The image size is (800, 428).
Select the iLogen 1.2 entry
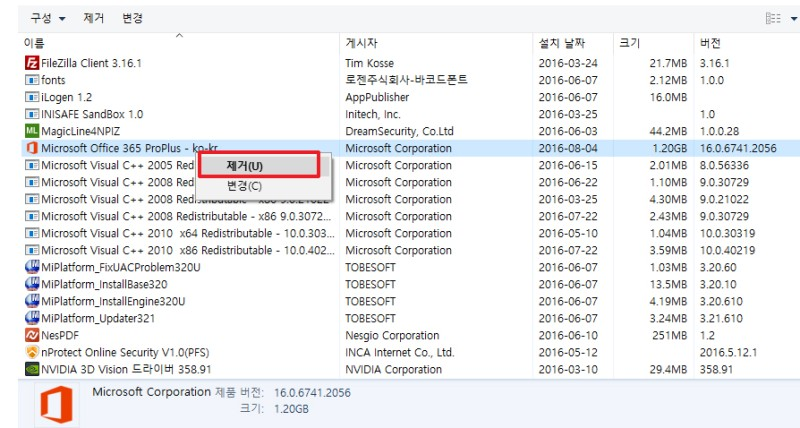67,97
